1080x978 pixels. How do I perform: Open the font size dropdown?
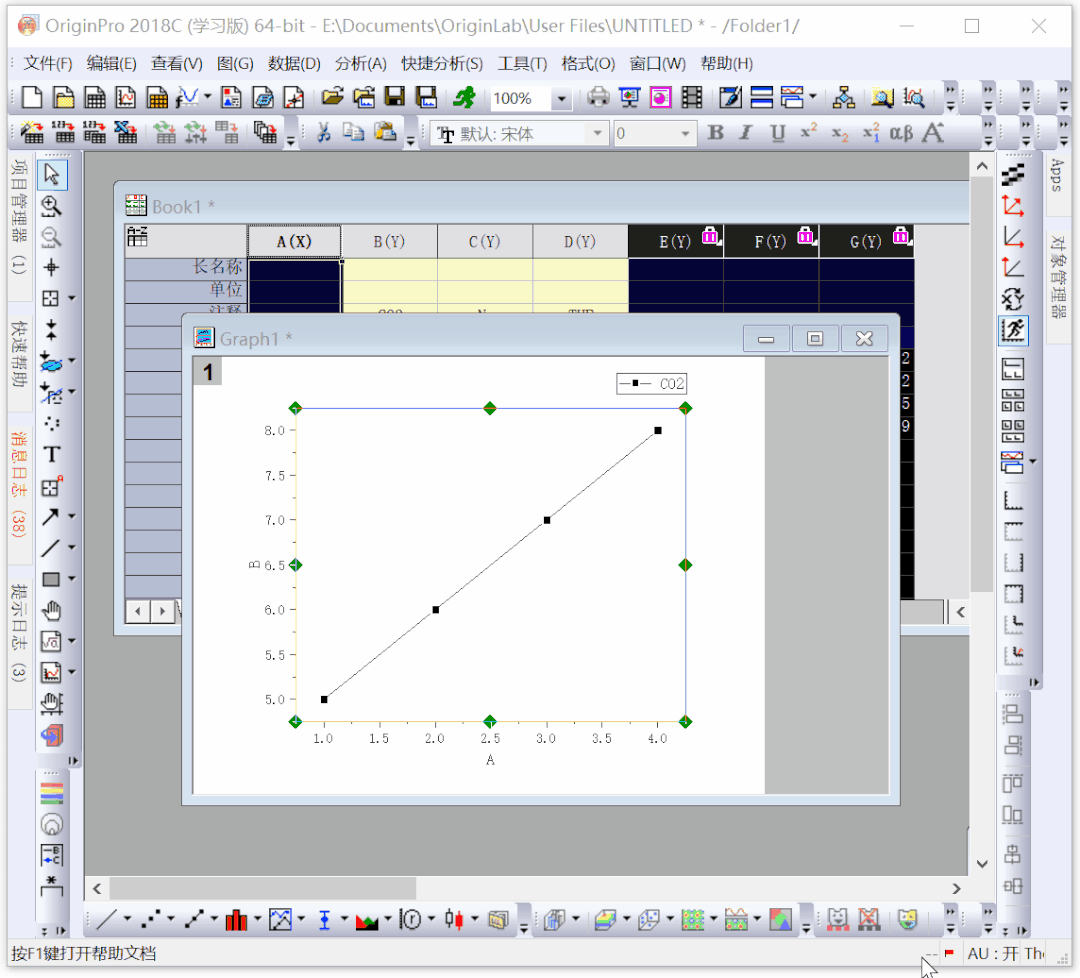(x=685, y=133)
